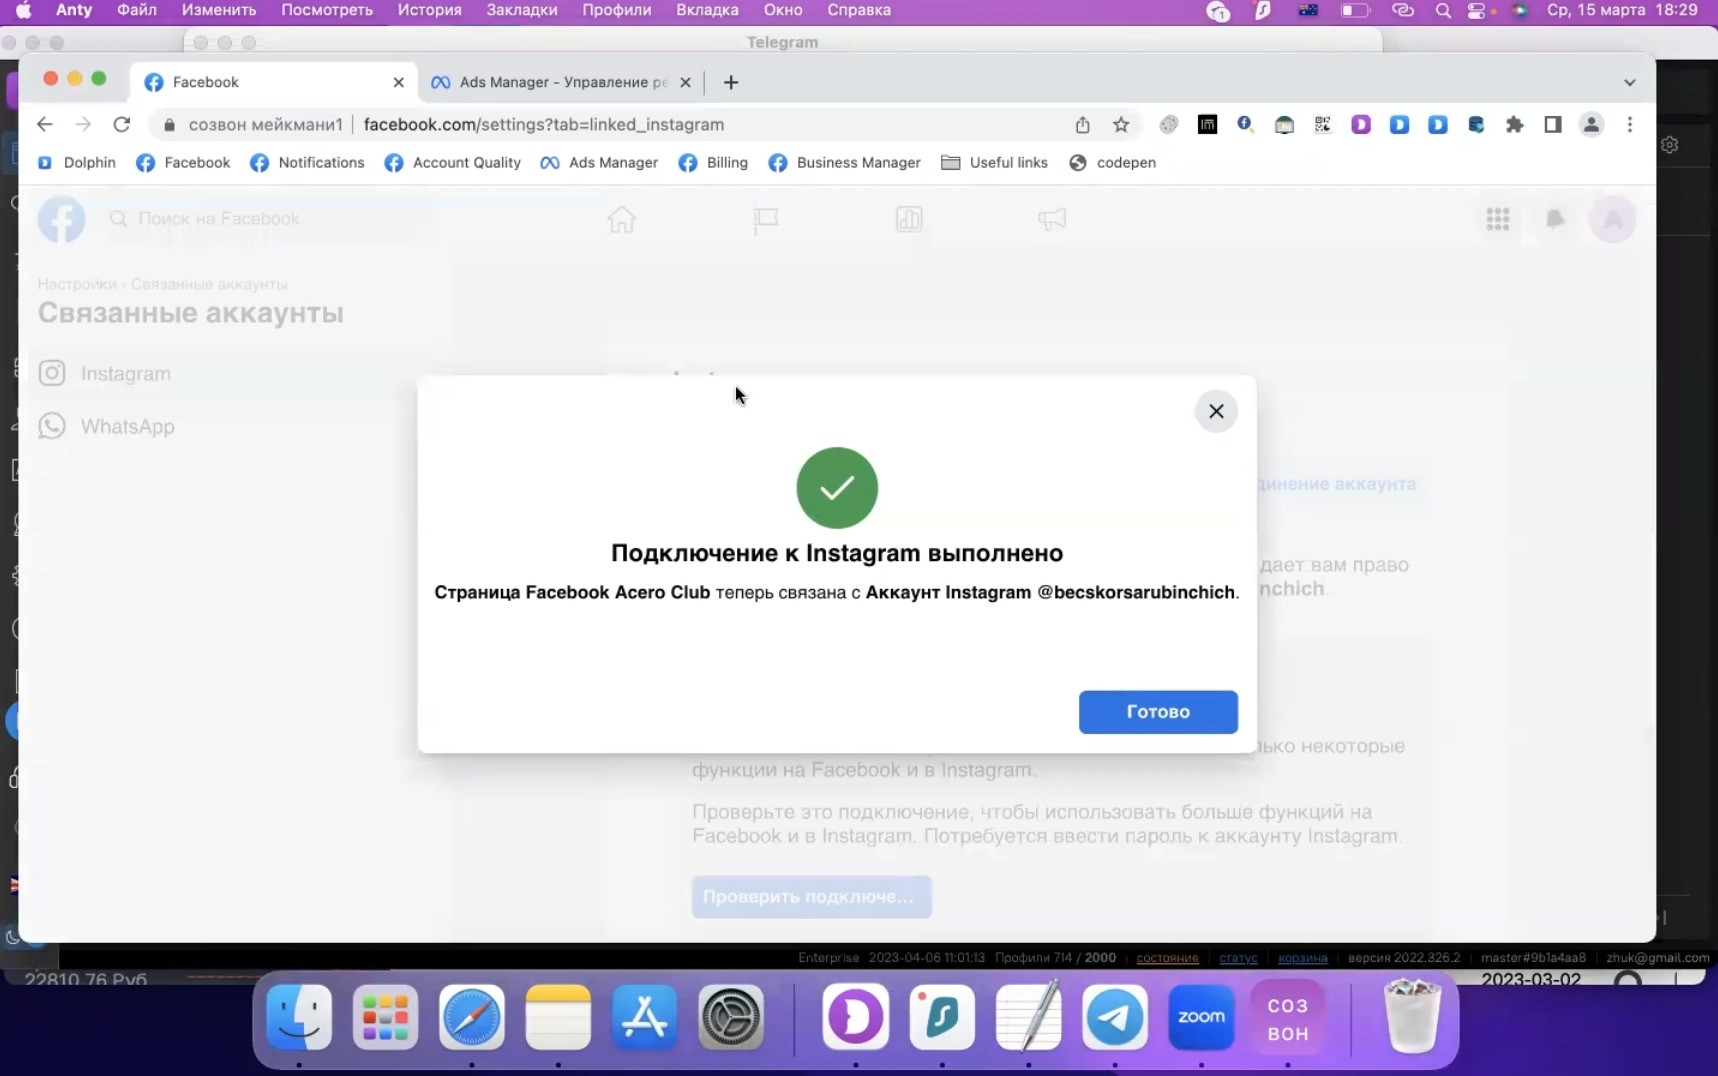The height and width of the screenshot is (1076, 1718).
Task: Open System Preferences from the dock
Action: 731,1018
